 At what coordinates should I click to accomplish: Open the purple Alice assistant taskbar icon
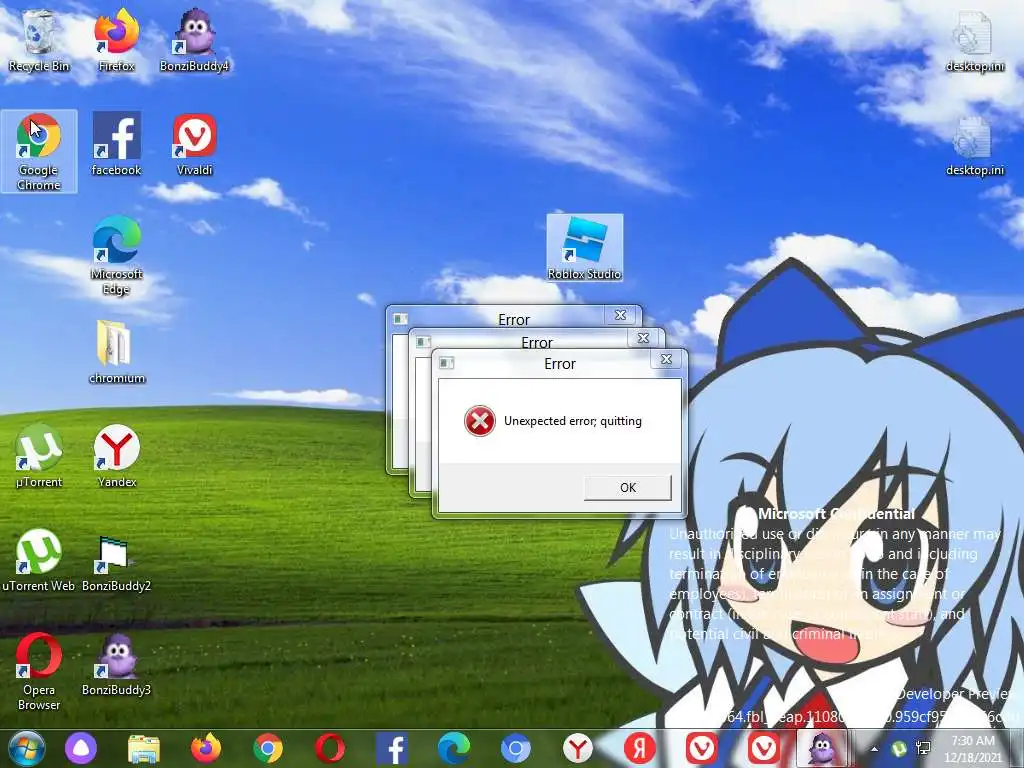[81, 749]
